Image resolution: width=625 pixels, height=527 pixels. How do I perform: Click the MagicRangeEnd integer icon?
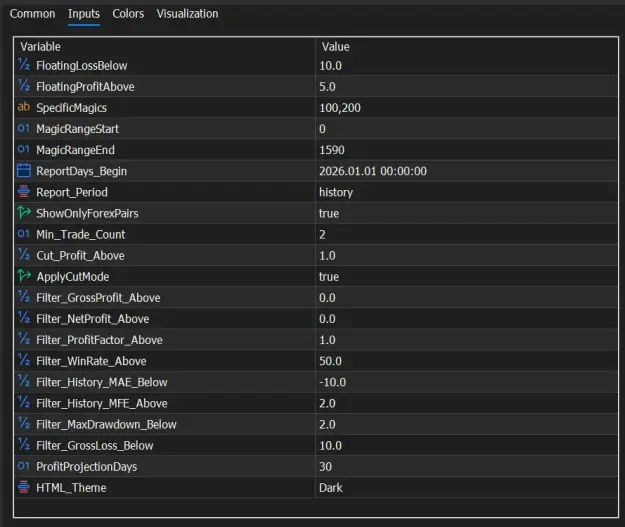24,149
